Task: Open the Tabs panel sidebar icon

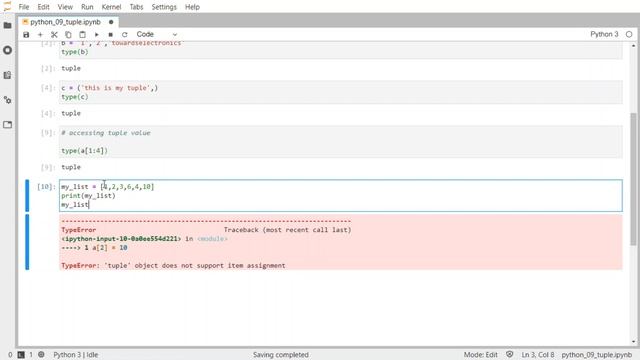Action: click(x=7, y=124)
